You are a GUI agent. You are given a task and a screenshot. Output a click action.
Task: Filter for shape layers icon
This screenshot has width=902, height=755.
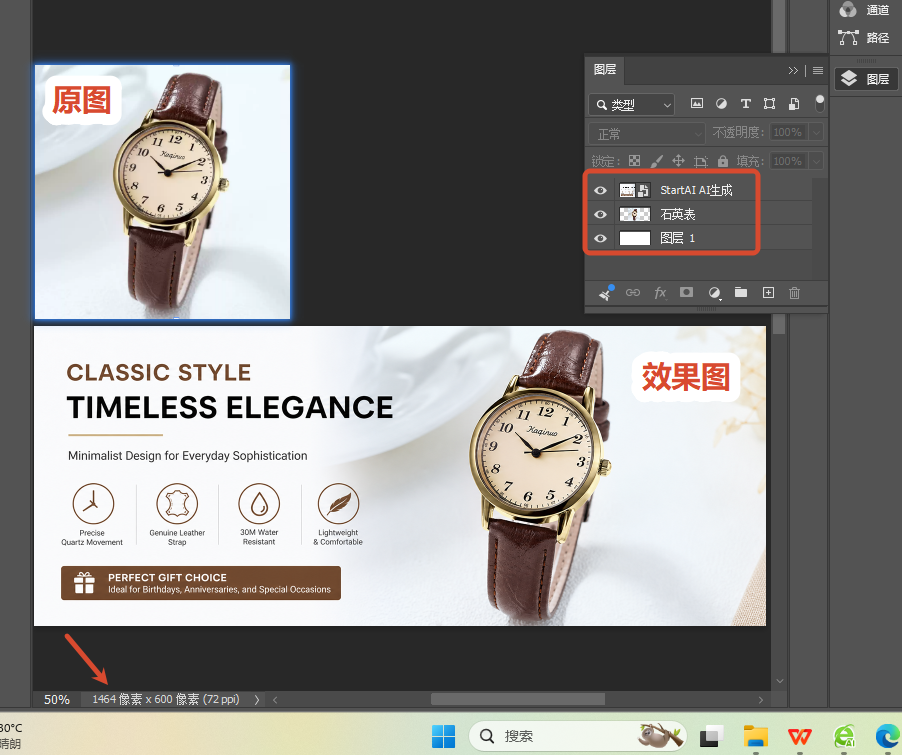point(769,104)
